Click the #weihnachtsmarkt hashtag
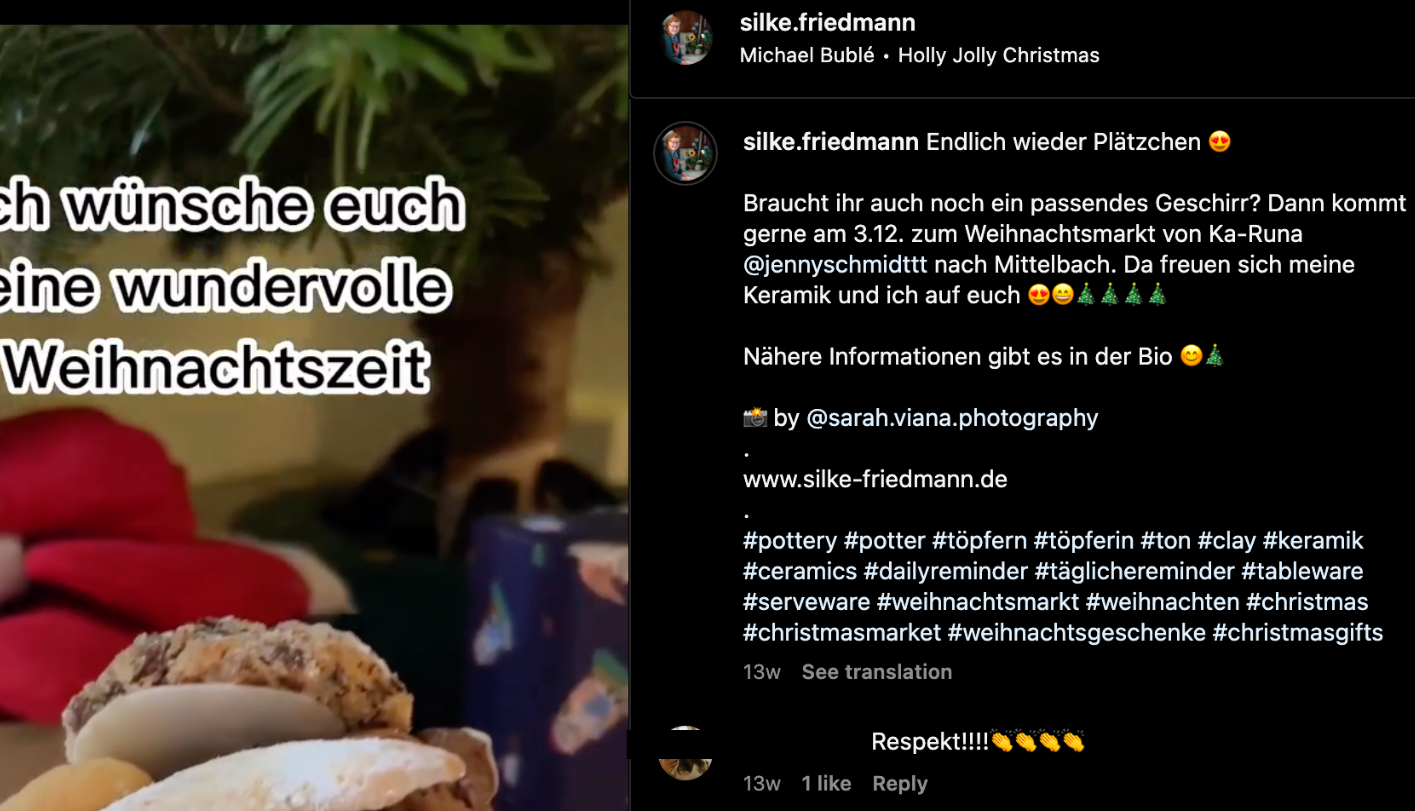This screenshot has height=811, width=1415. [978, 602]
